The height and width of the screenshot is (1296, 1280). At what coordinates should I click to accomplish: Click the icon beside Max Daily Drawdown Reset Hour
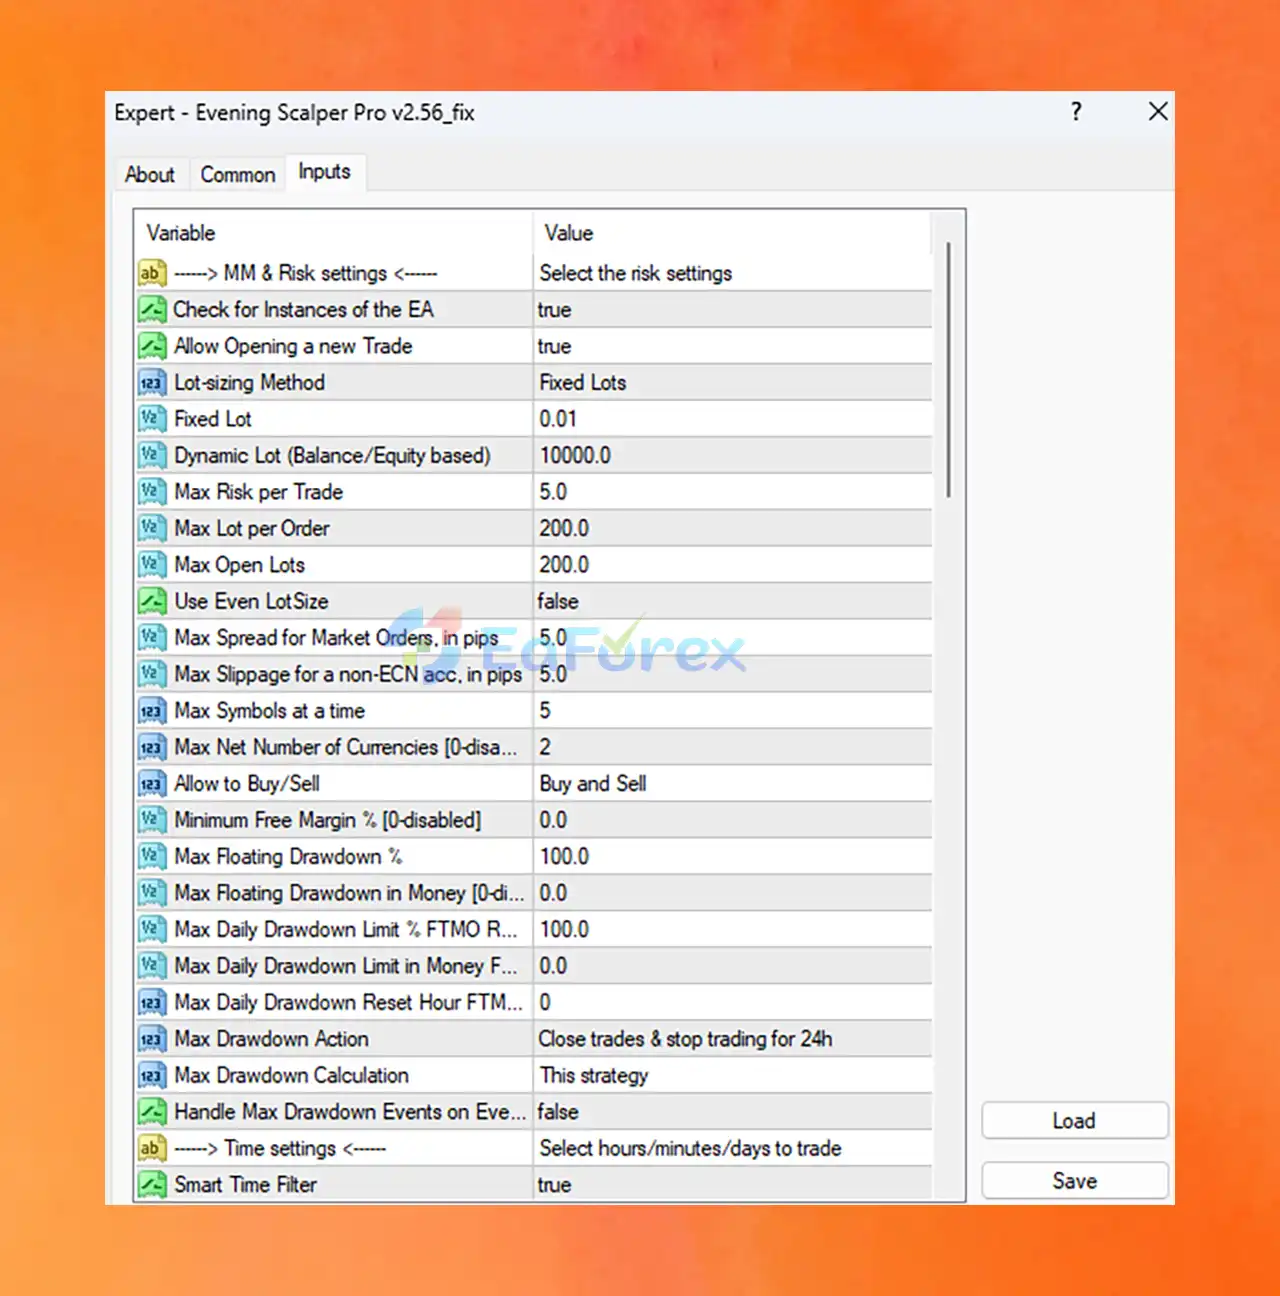click(x=151, y=1003)
